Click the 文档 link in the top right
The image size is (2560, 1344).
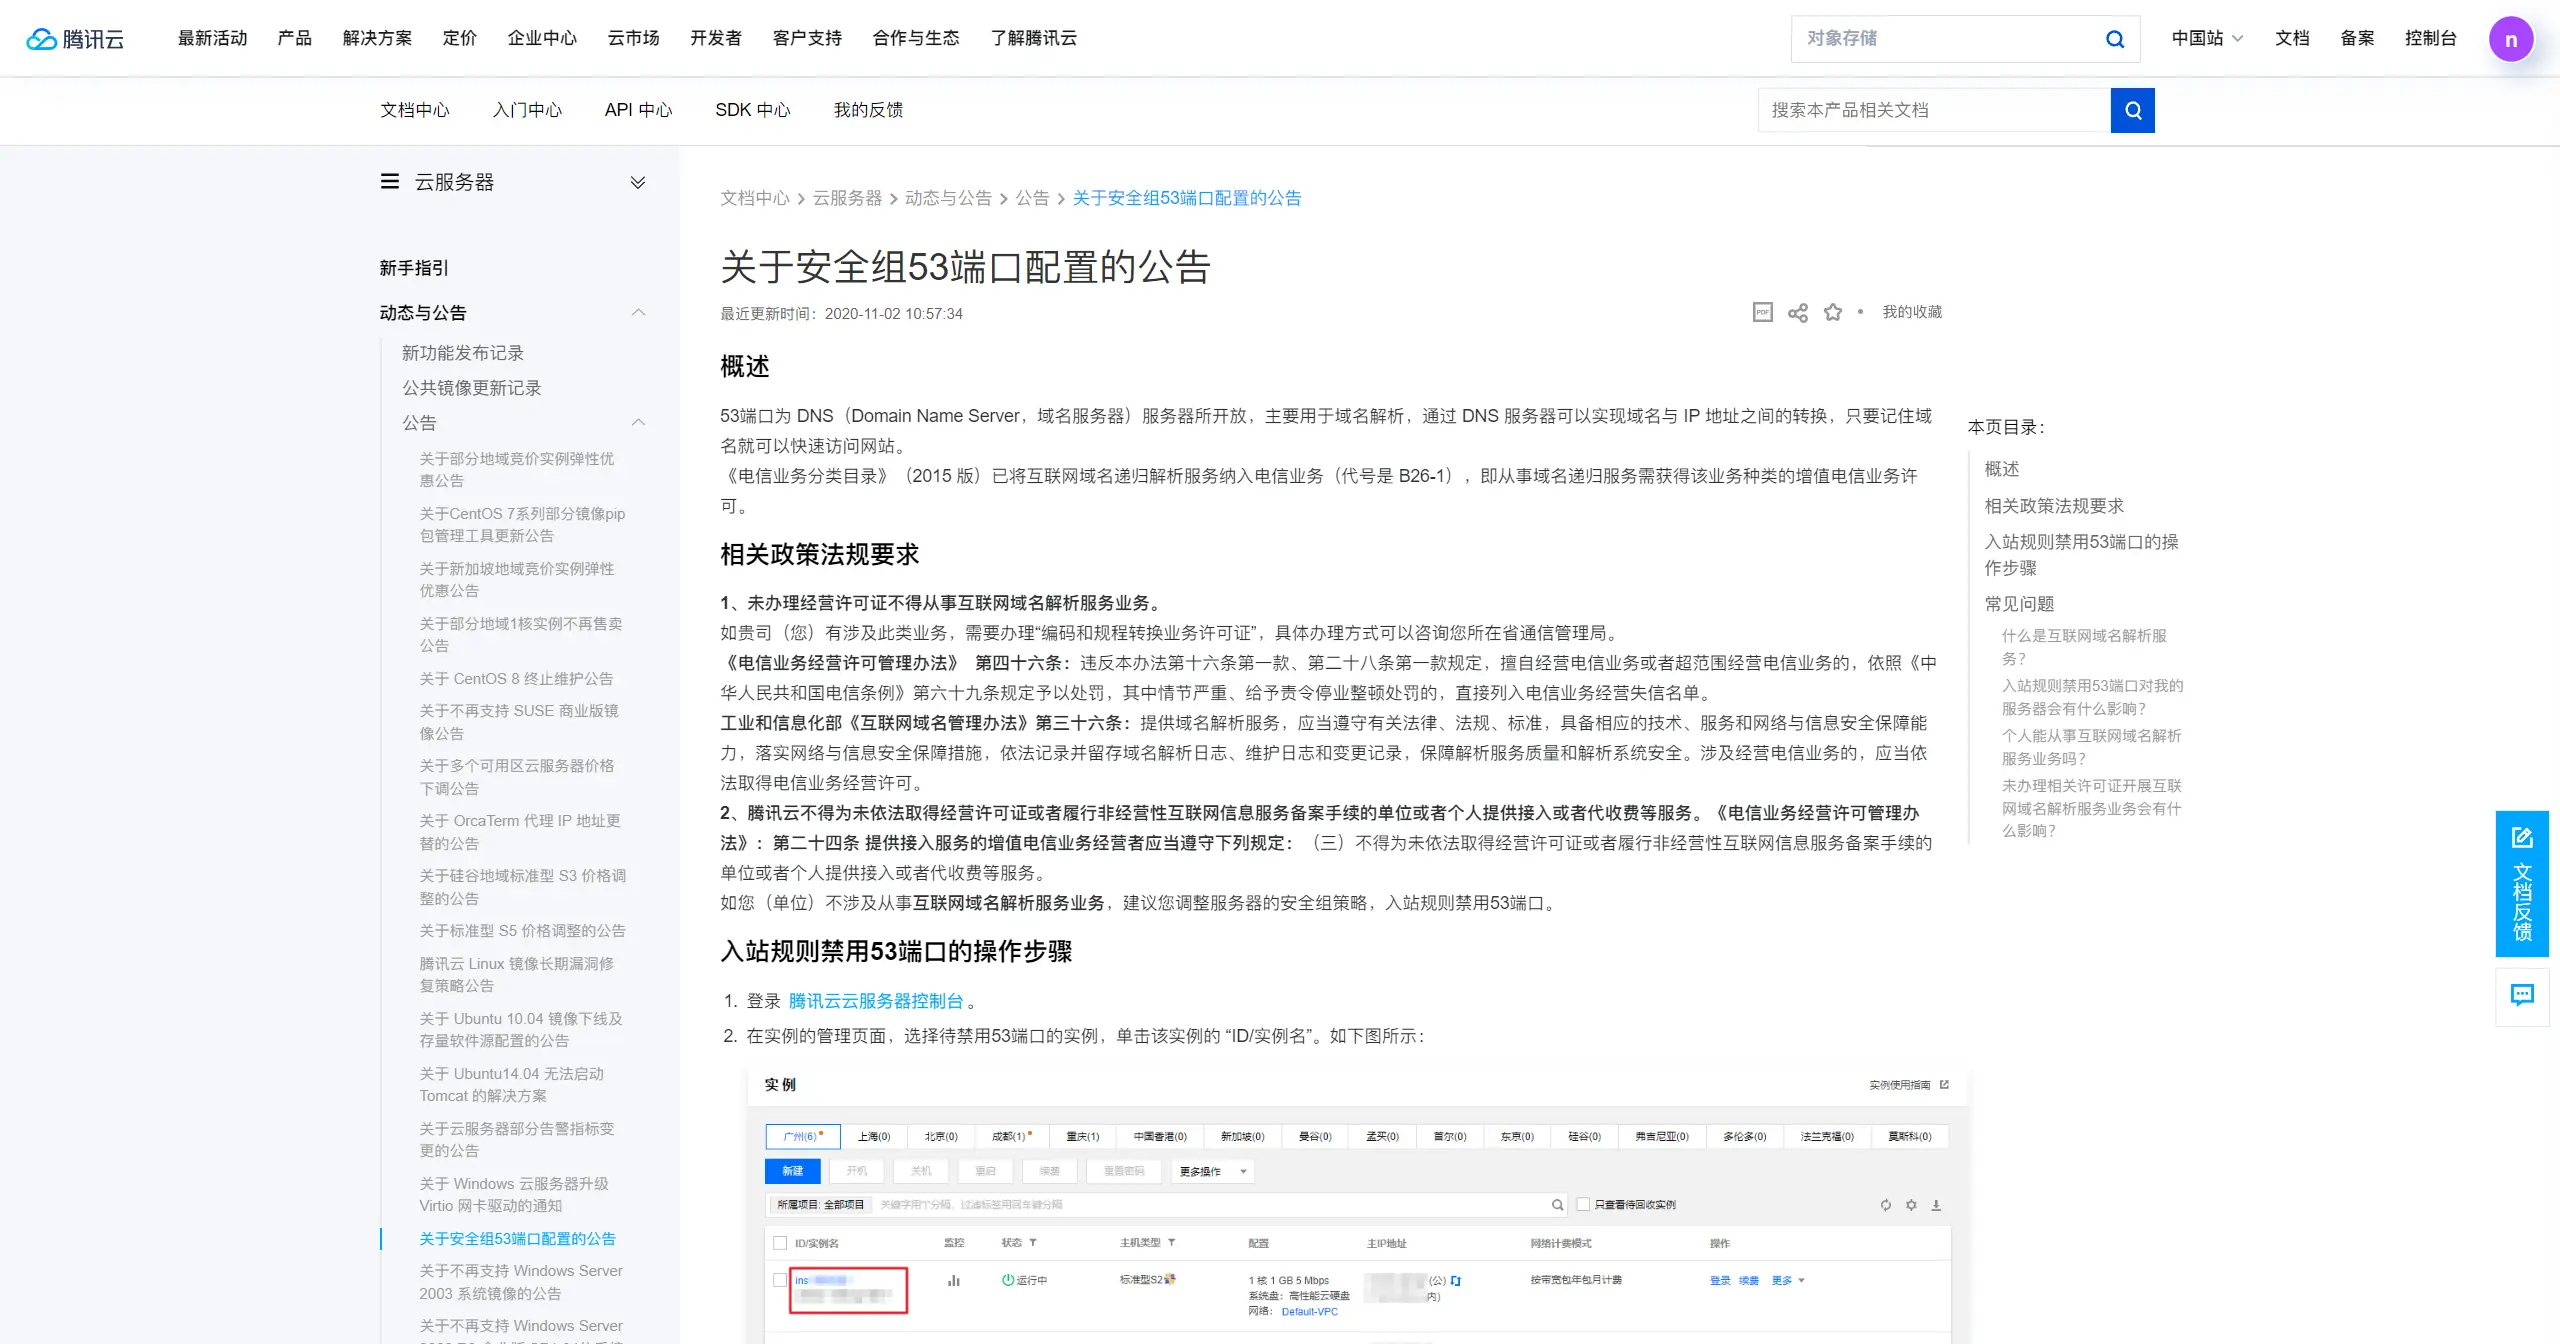[2292, 38]
